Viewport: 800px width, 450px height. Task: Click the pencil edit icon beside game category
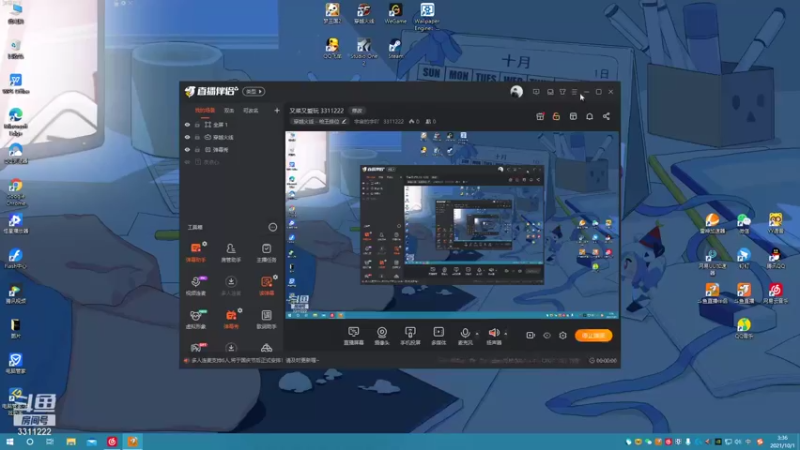(x=344, y=121)
